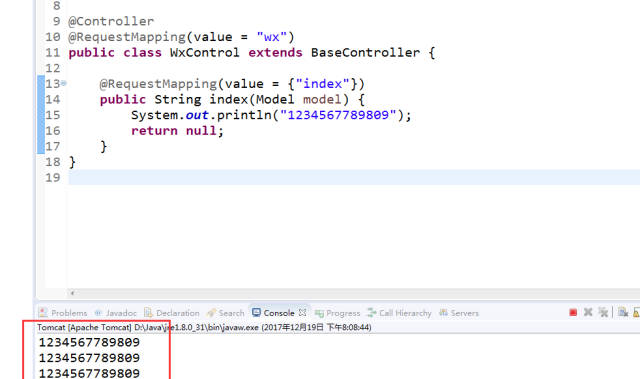Click the BaseController class name in code

tap(365, 53)
